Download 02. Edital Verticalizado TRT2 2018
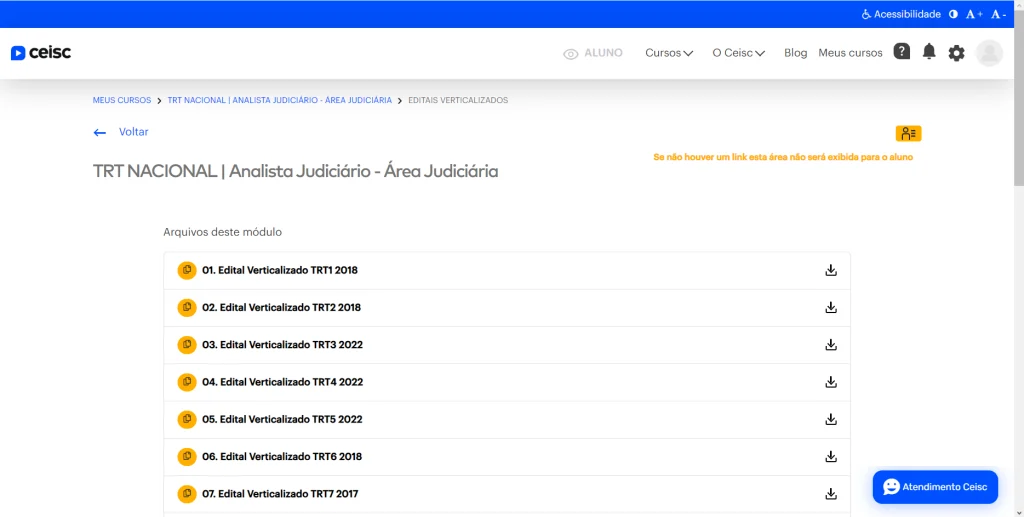 831,307
